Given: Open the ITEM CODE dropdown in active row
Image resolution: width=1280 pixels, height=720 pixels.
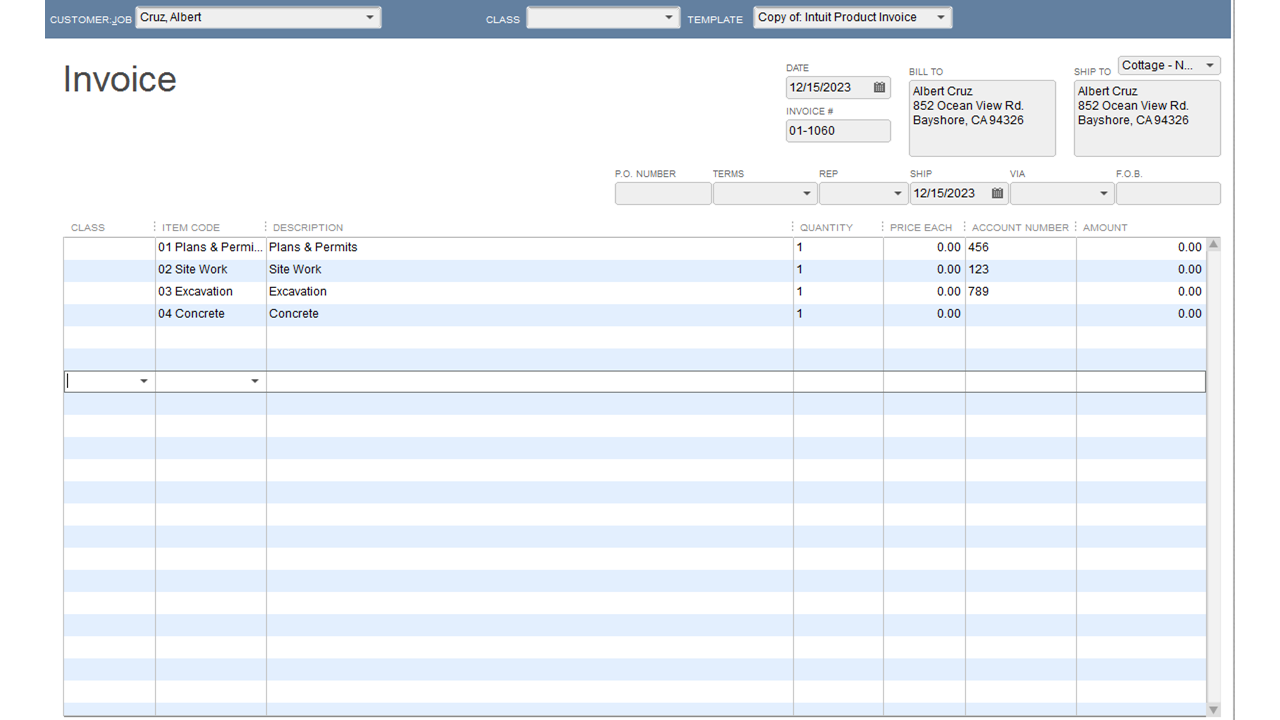Looking at the screenshot, I should point(255,380).
